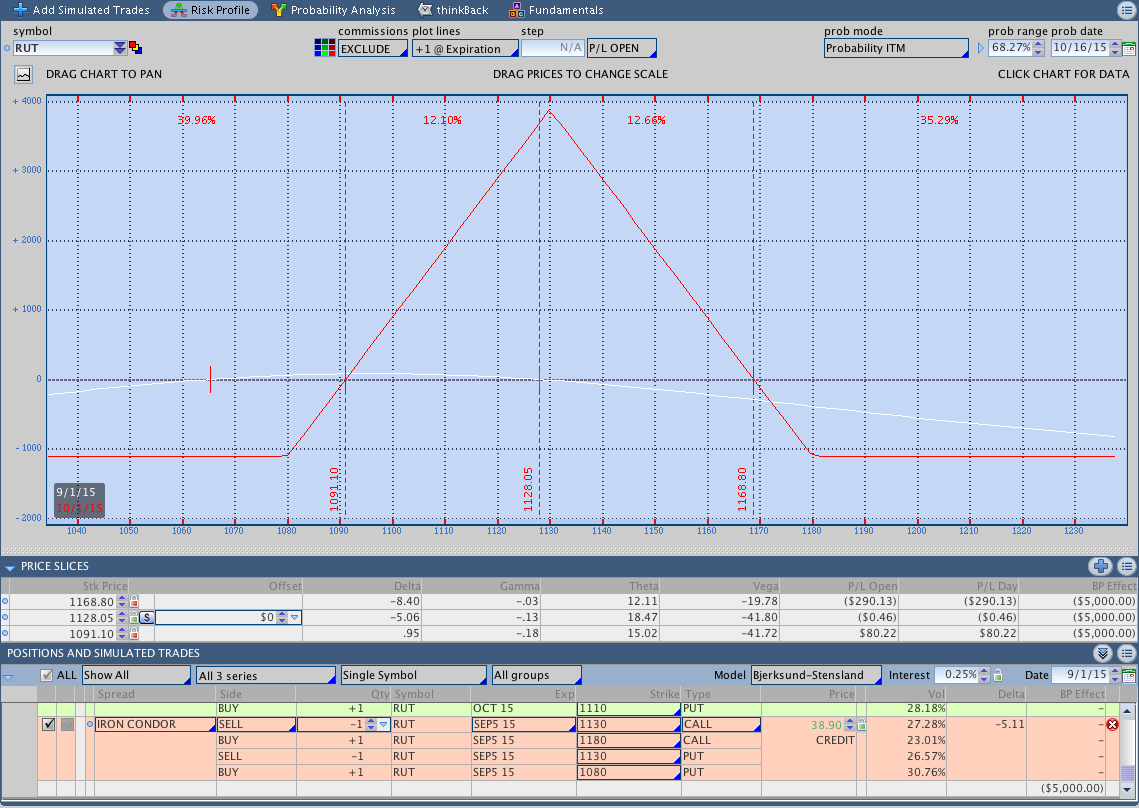The image size is (1139, 808).
Task: Click the P/L Open column header
Action: coord(872,586)
